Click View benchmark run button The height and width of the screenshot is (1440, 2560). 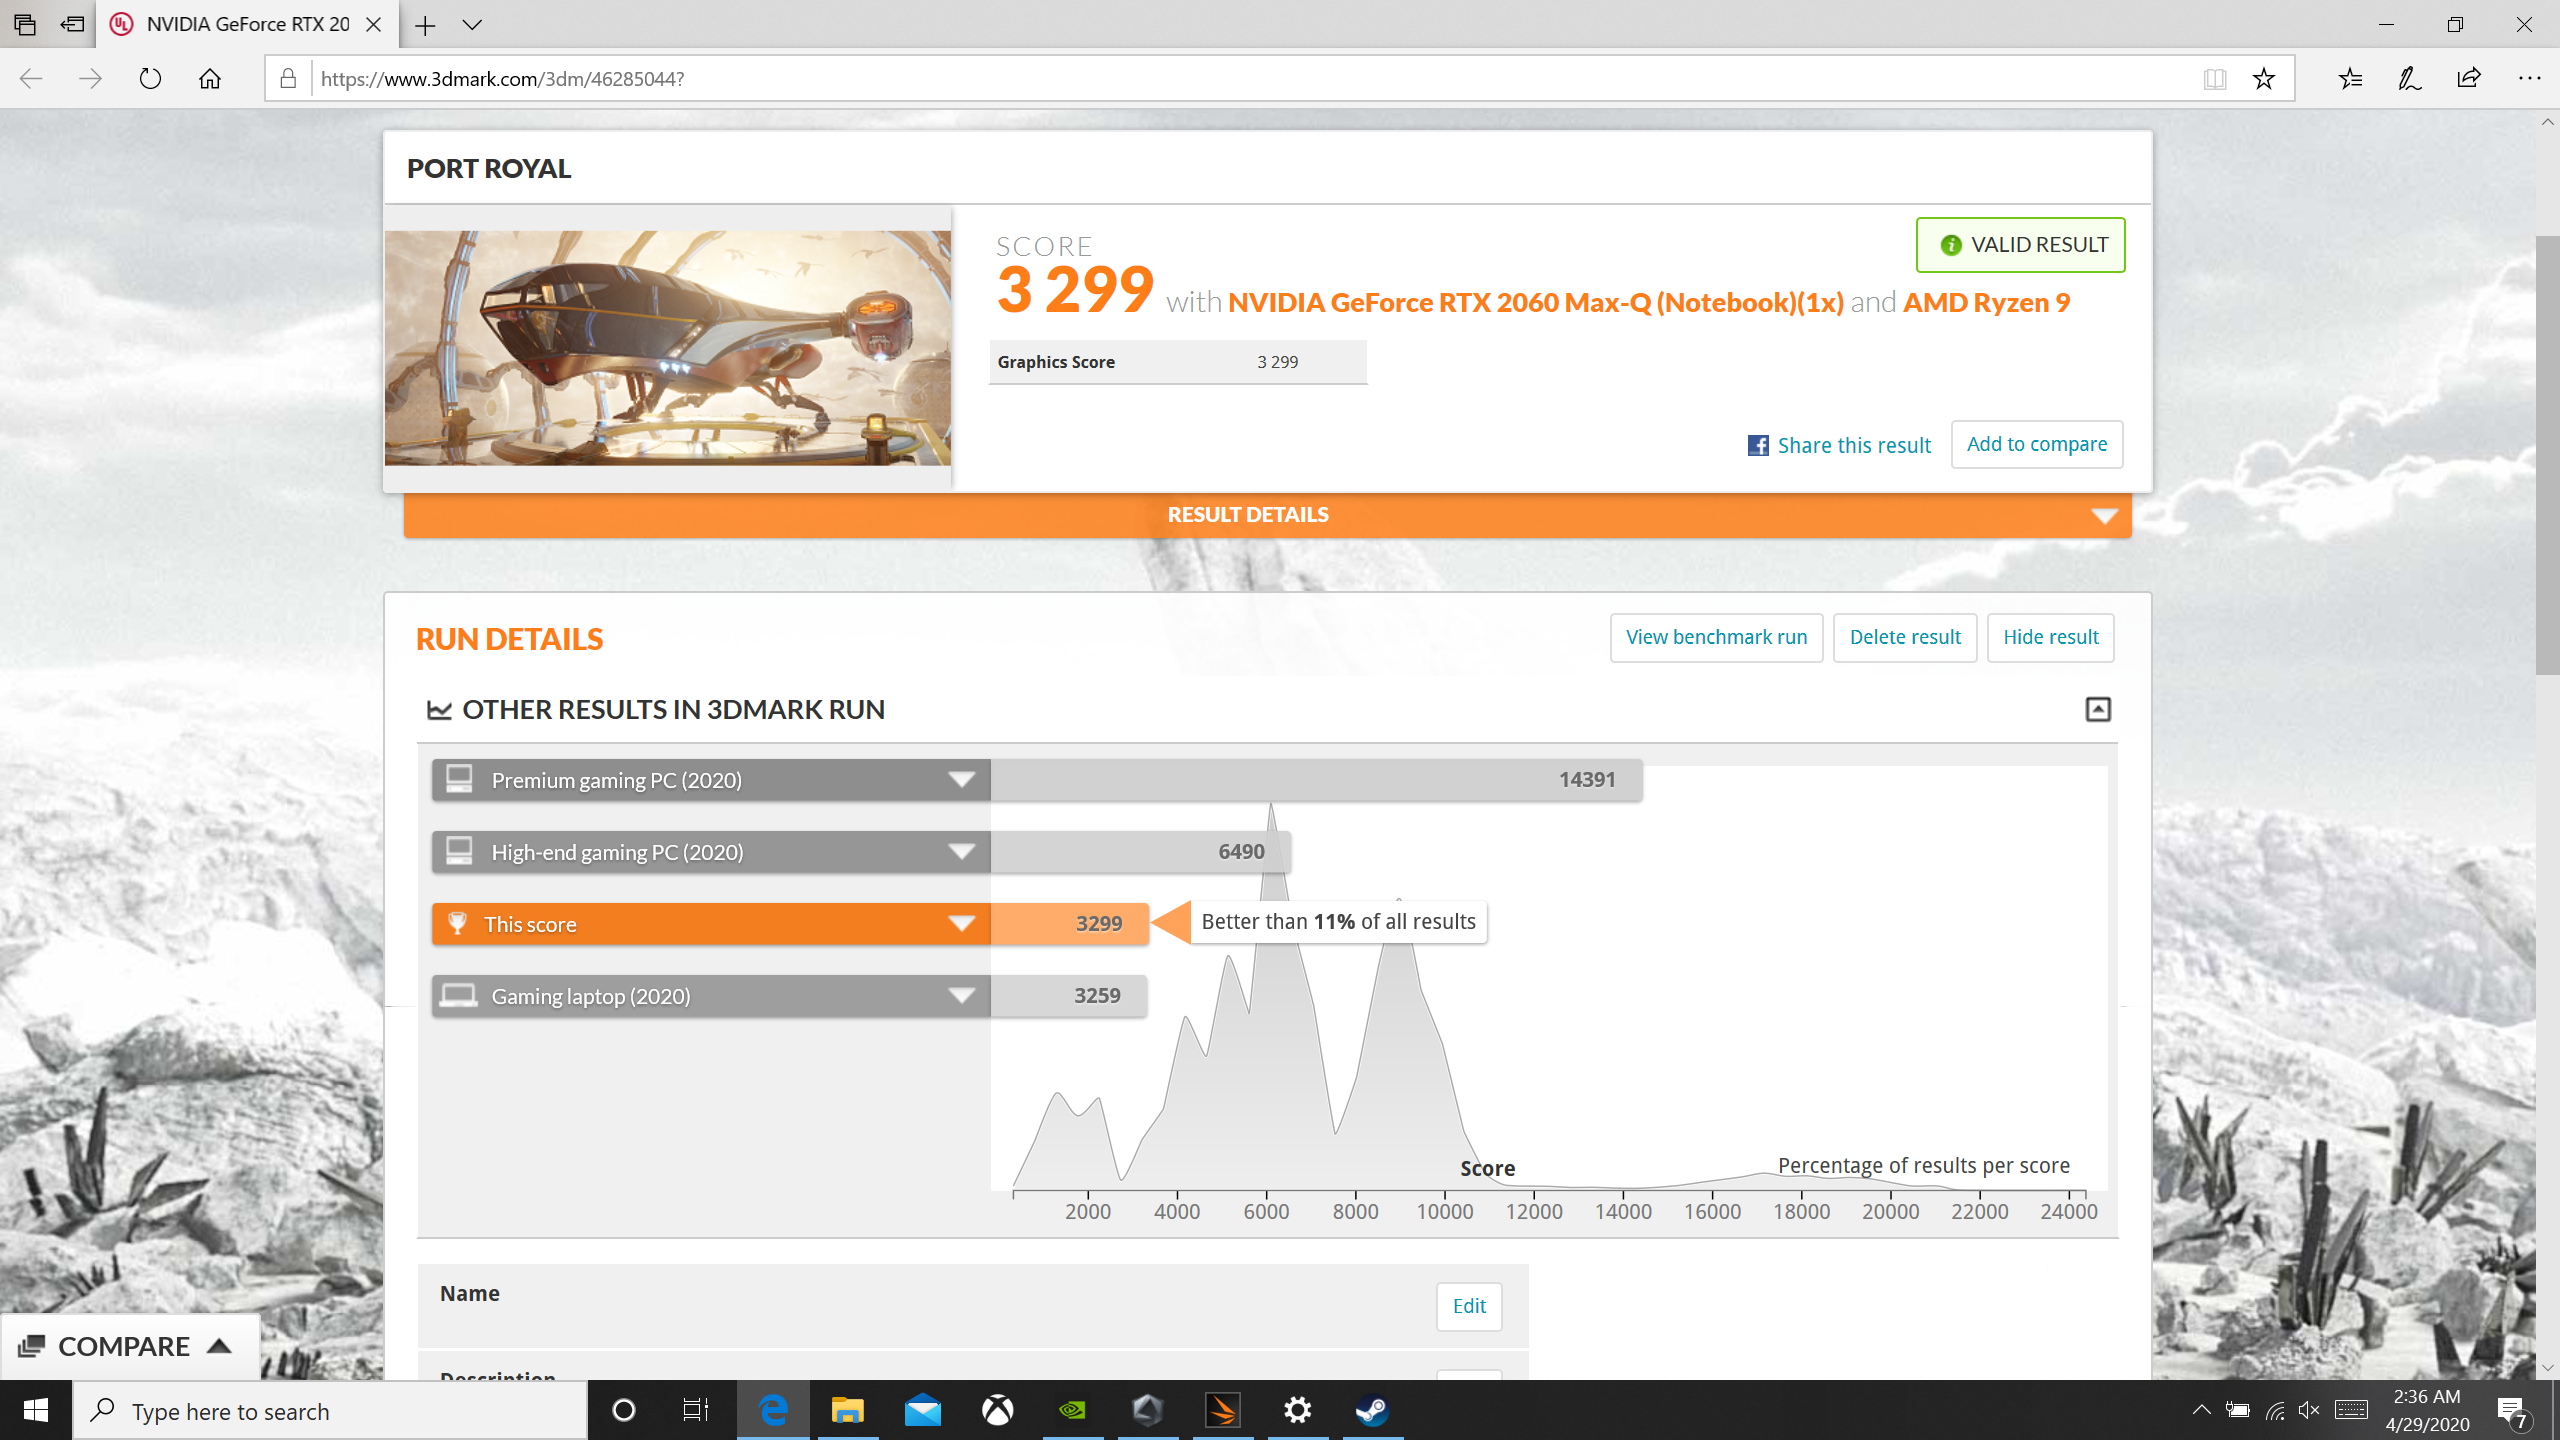1716,637
